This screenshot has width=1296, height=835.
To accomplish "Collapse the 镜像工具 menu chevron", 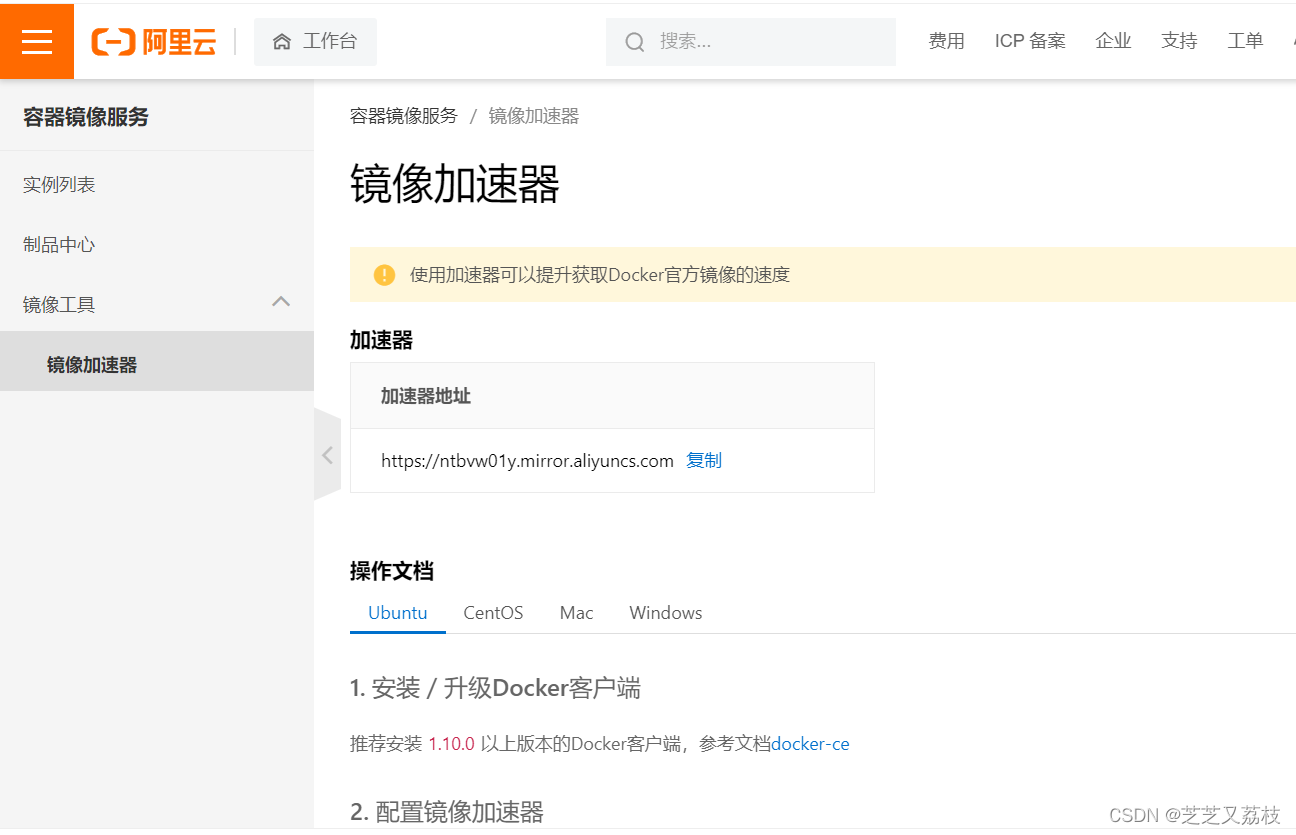I will [282, 301].
